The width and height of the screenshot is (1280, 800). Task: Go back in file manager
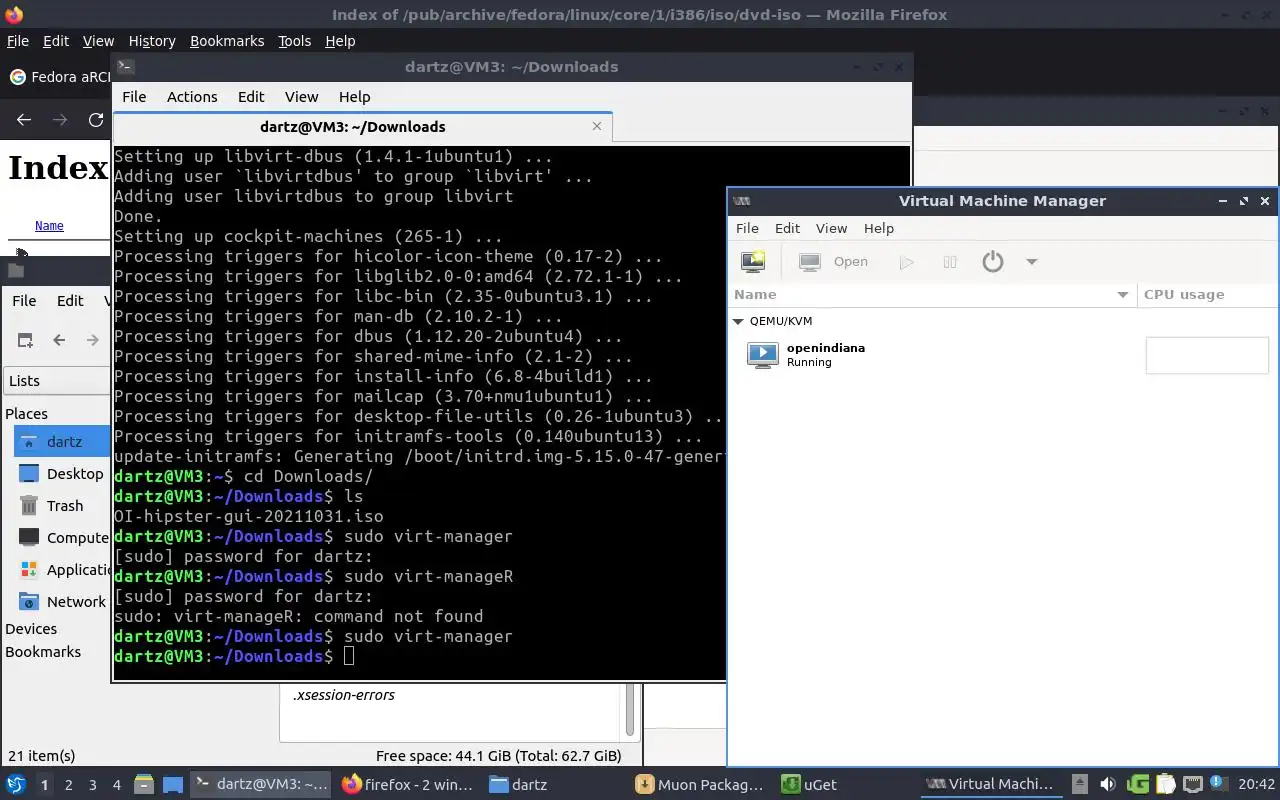point(59,340)
